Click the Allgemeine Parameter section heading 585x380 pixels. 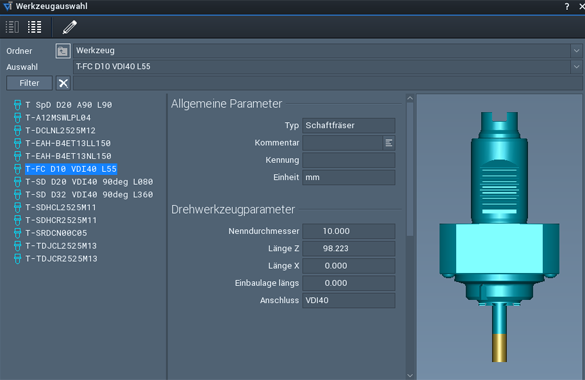pyautogui.click(x=226, y=104)
